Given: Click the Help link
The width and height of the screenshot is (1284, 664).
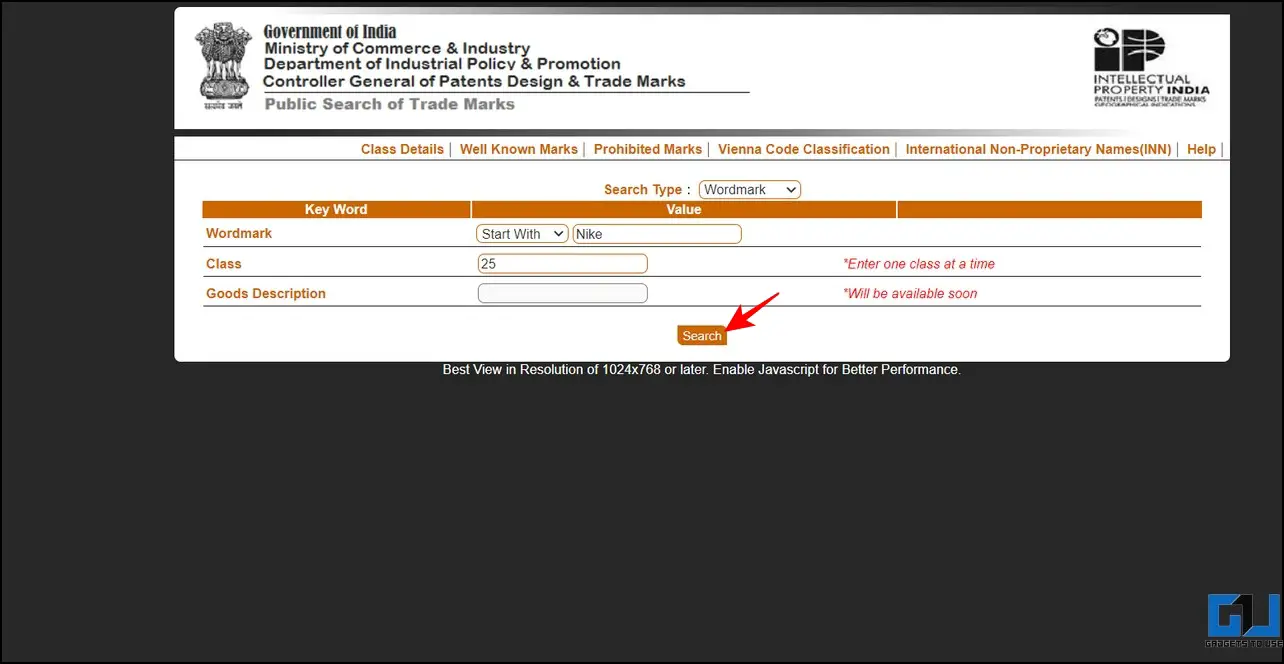Looking at the screenshot, I should (x=1201, y=149).
